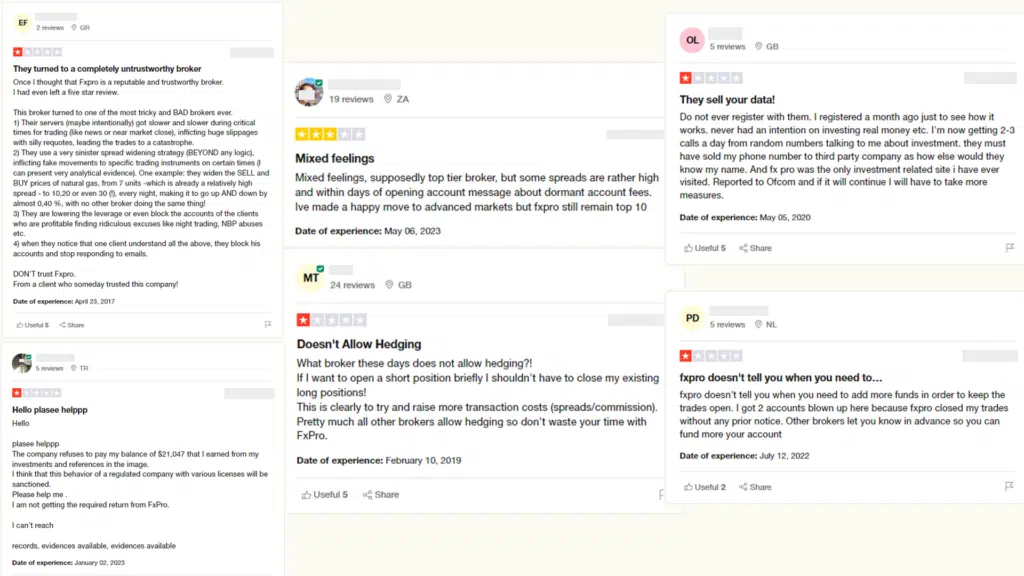
Task: Flag the PD review about adding funds
Action: coord(1009,486)
